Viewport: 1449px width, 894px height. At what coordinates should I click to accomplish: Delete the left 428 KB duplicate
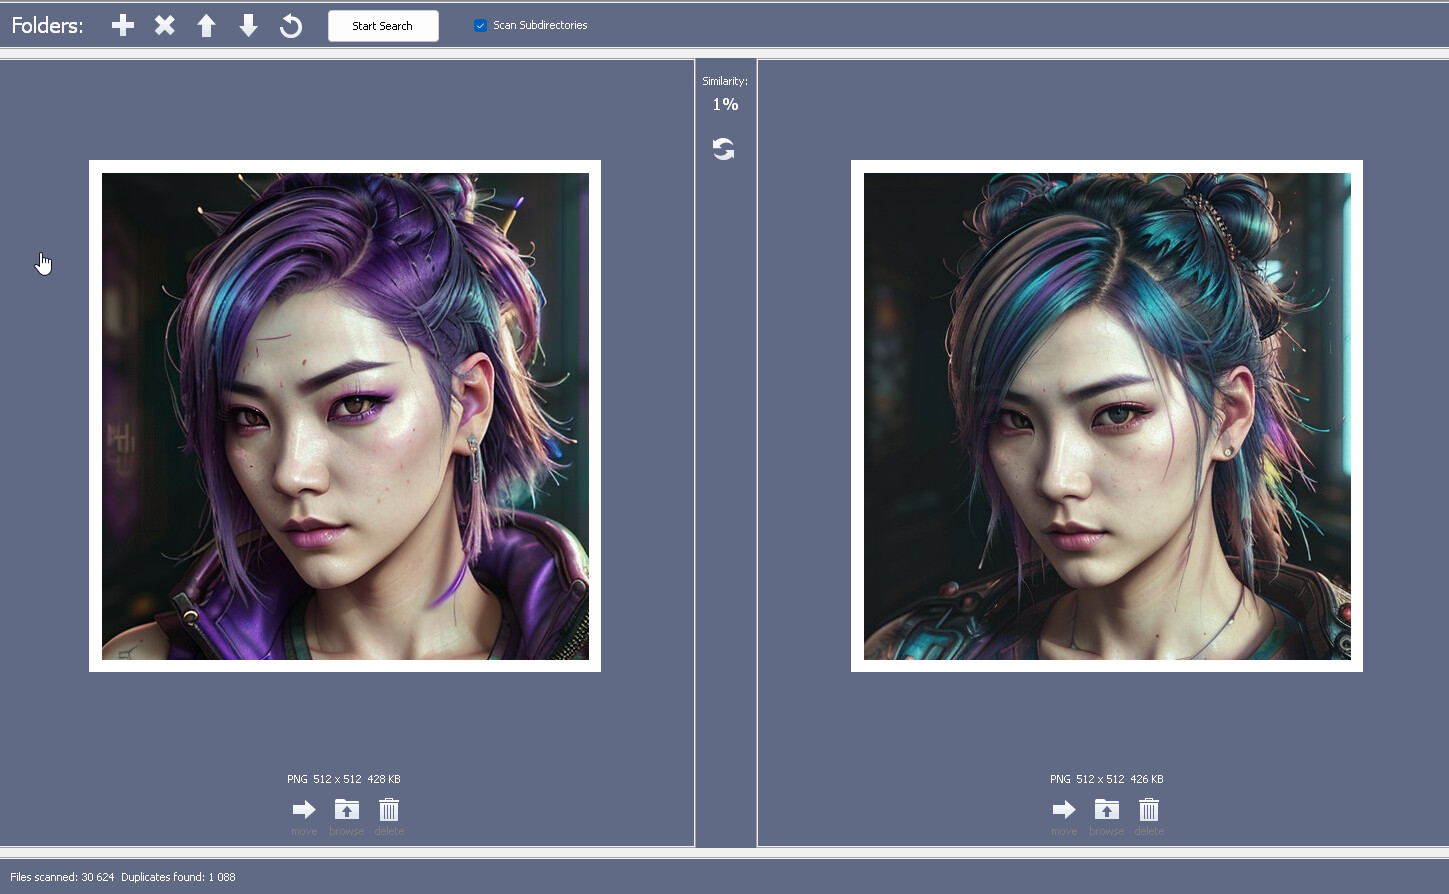tap(388, 810)
